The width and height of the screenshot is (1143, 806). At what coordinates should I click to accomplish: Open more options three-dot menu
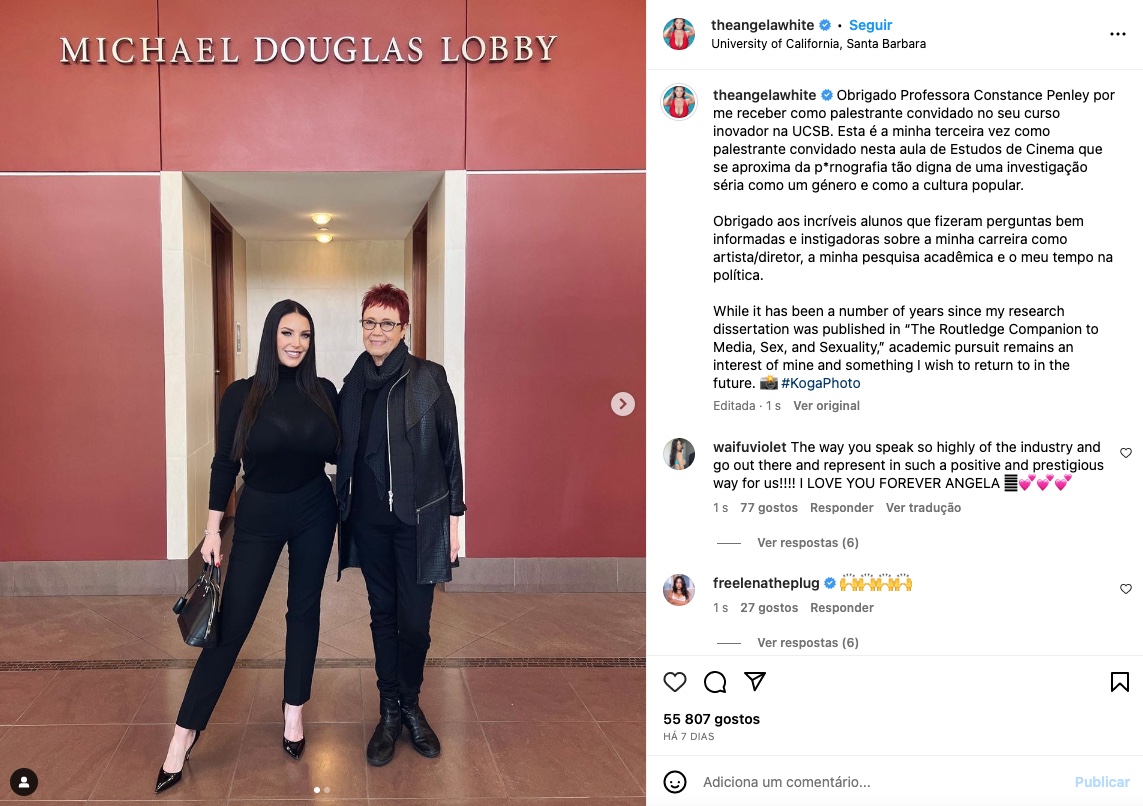pos(1117,34)
